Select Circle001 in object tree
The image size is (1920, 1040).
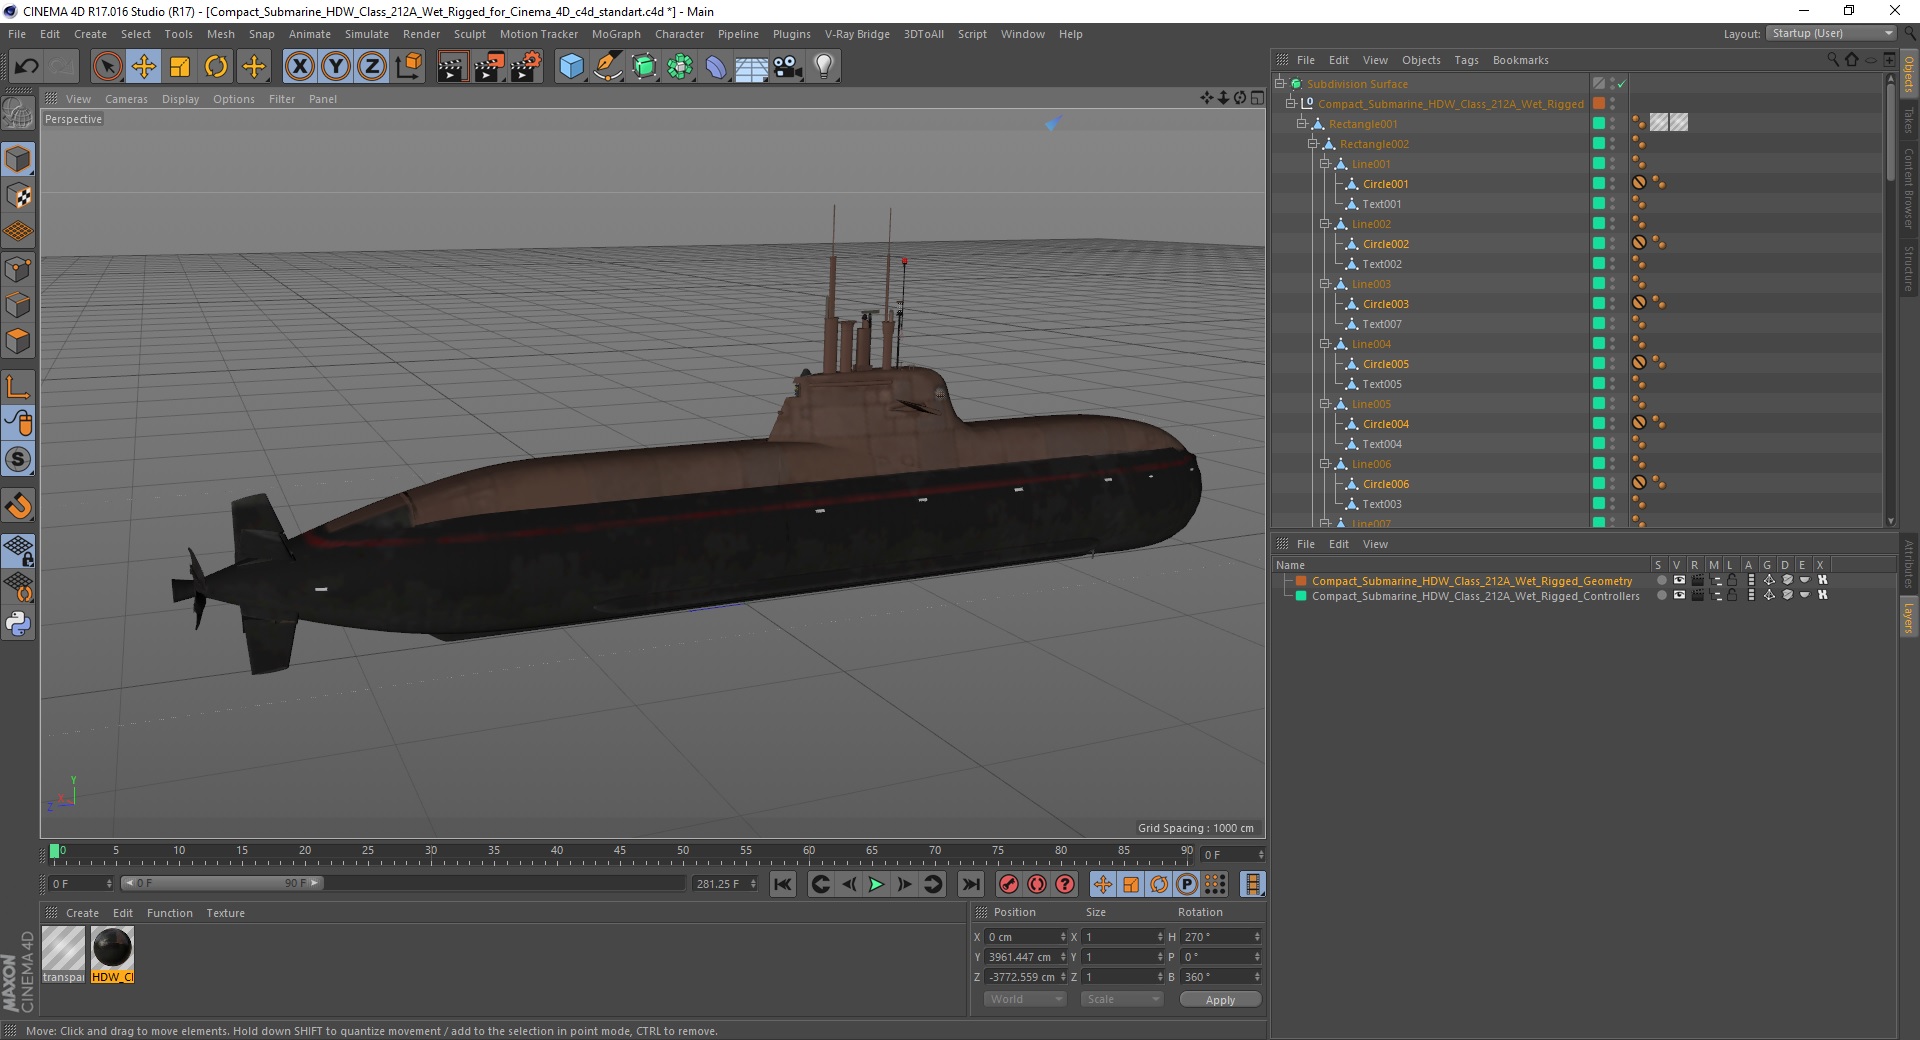point(1385,184)
